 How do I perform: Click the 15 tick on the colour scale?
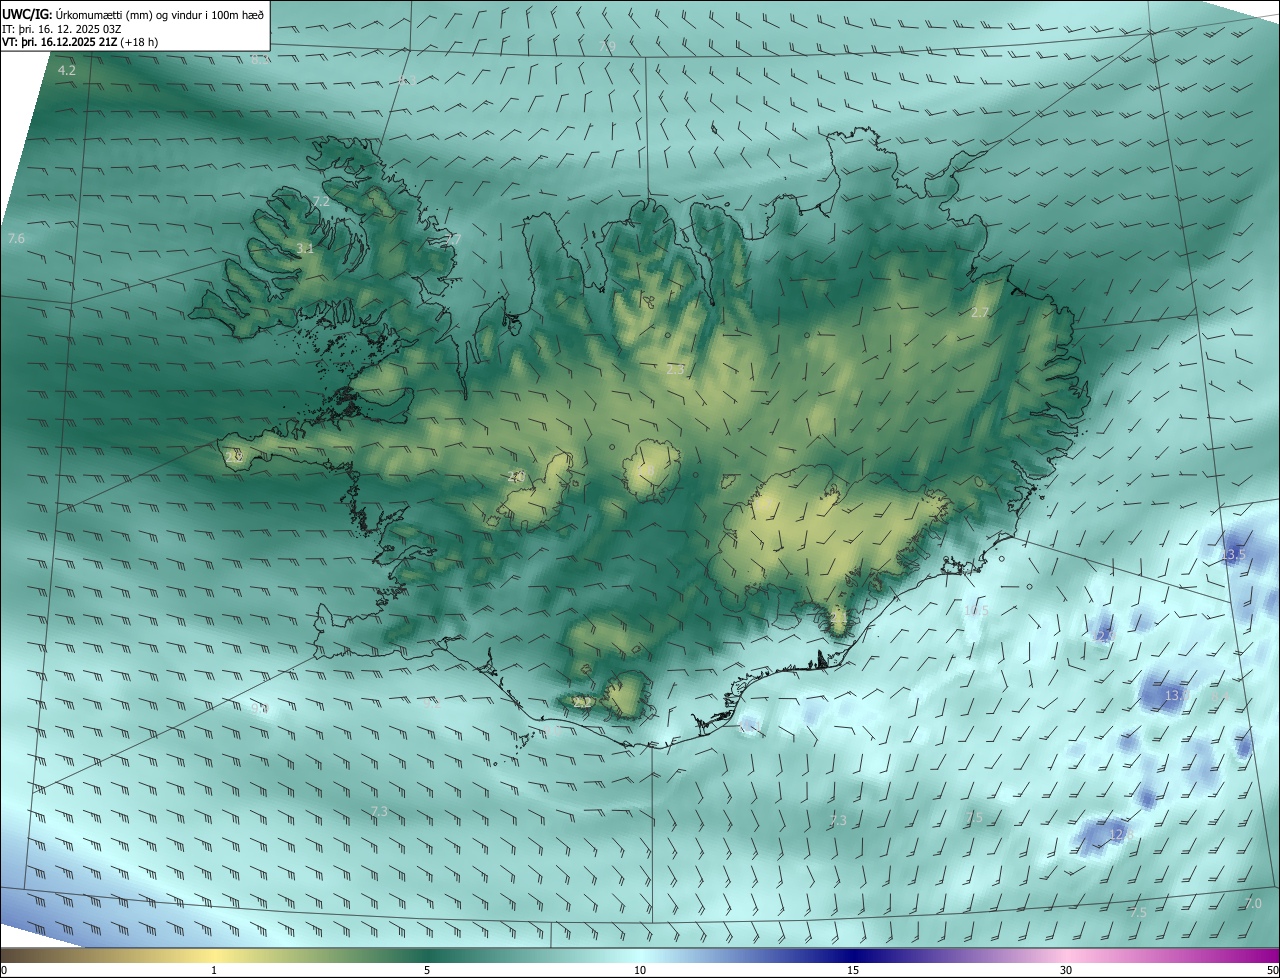[x=853, y=971]
